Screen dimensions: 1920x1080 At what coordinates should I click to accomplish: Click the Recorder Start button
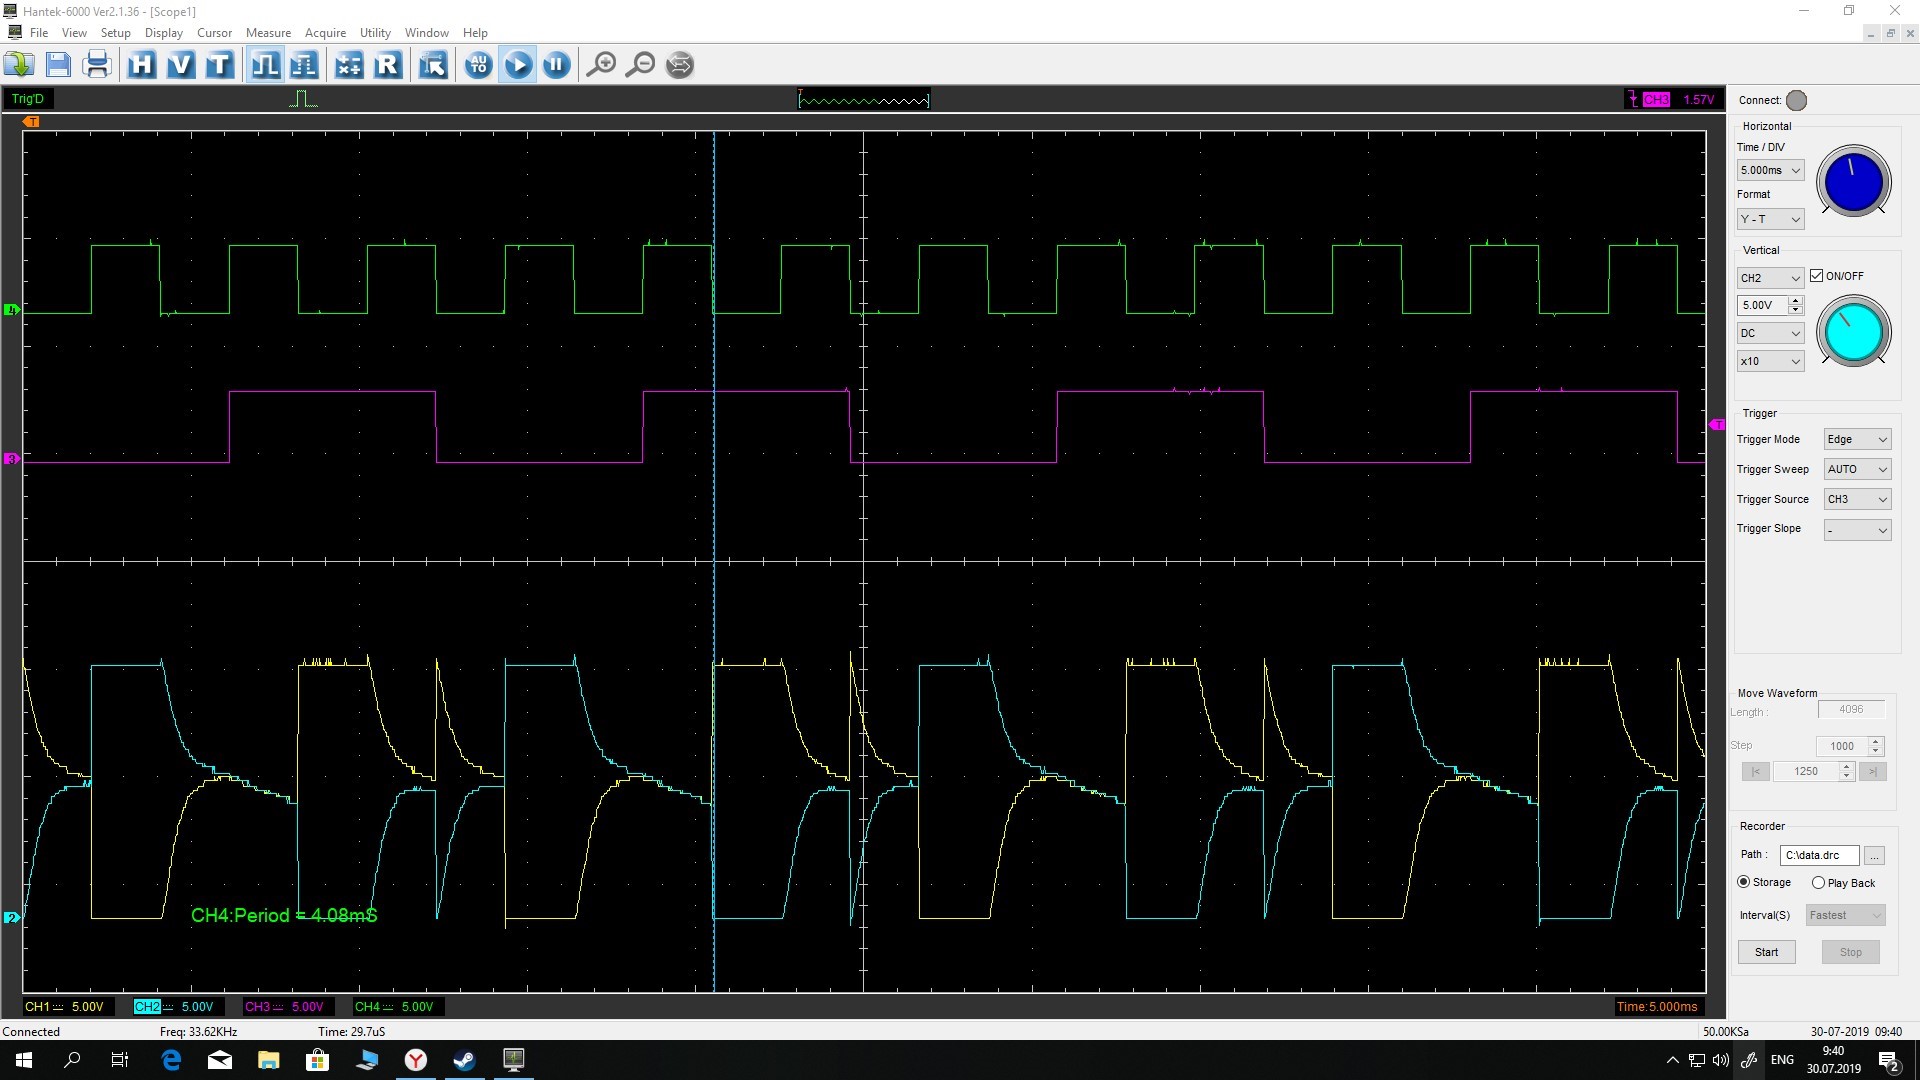coord(1766,951)
